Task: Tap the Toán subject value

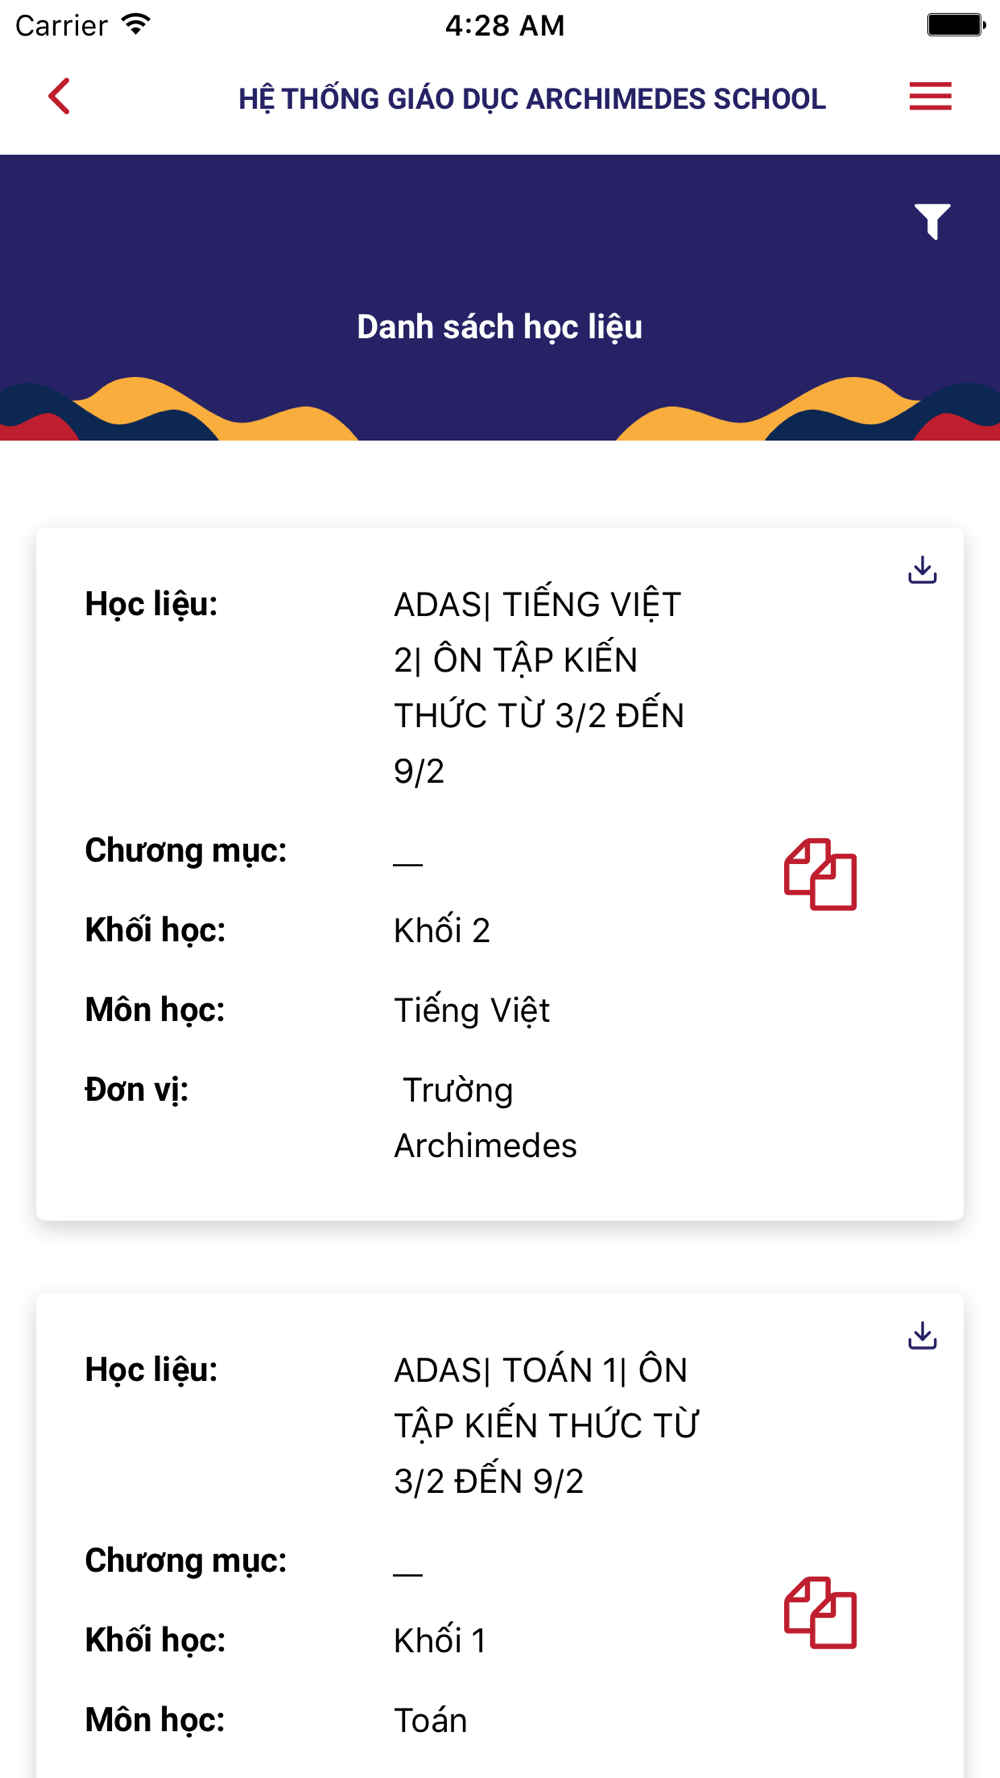Action: tap(431, 1721)
